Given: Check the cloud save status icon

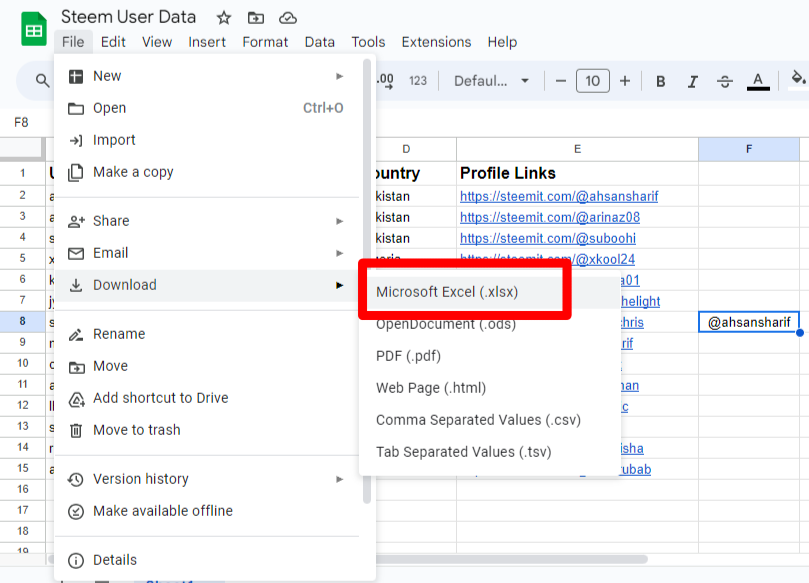Looking at the screenshot, I should (288, 18).
